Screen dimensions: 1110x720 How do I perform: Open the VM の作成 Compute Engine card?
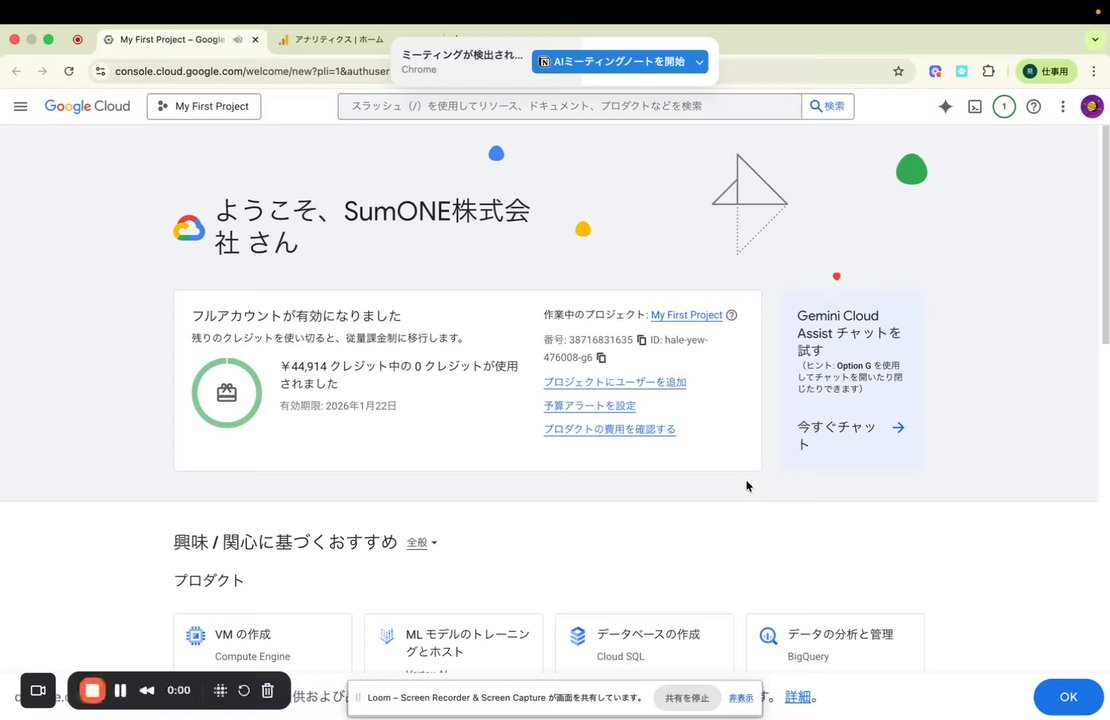[263, 643]
